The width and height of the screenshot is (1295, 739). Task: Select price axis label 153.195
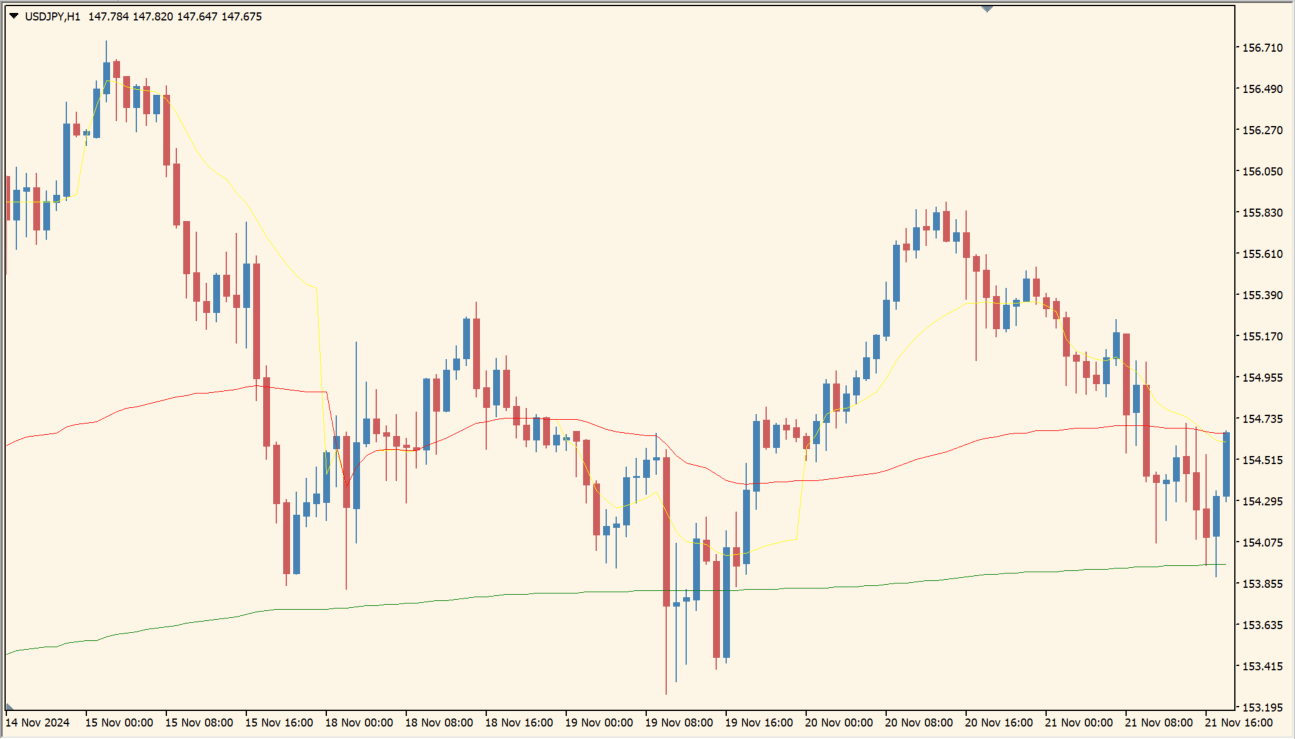(1262, 708)
